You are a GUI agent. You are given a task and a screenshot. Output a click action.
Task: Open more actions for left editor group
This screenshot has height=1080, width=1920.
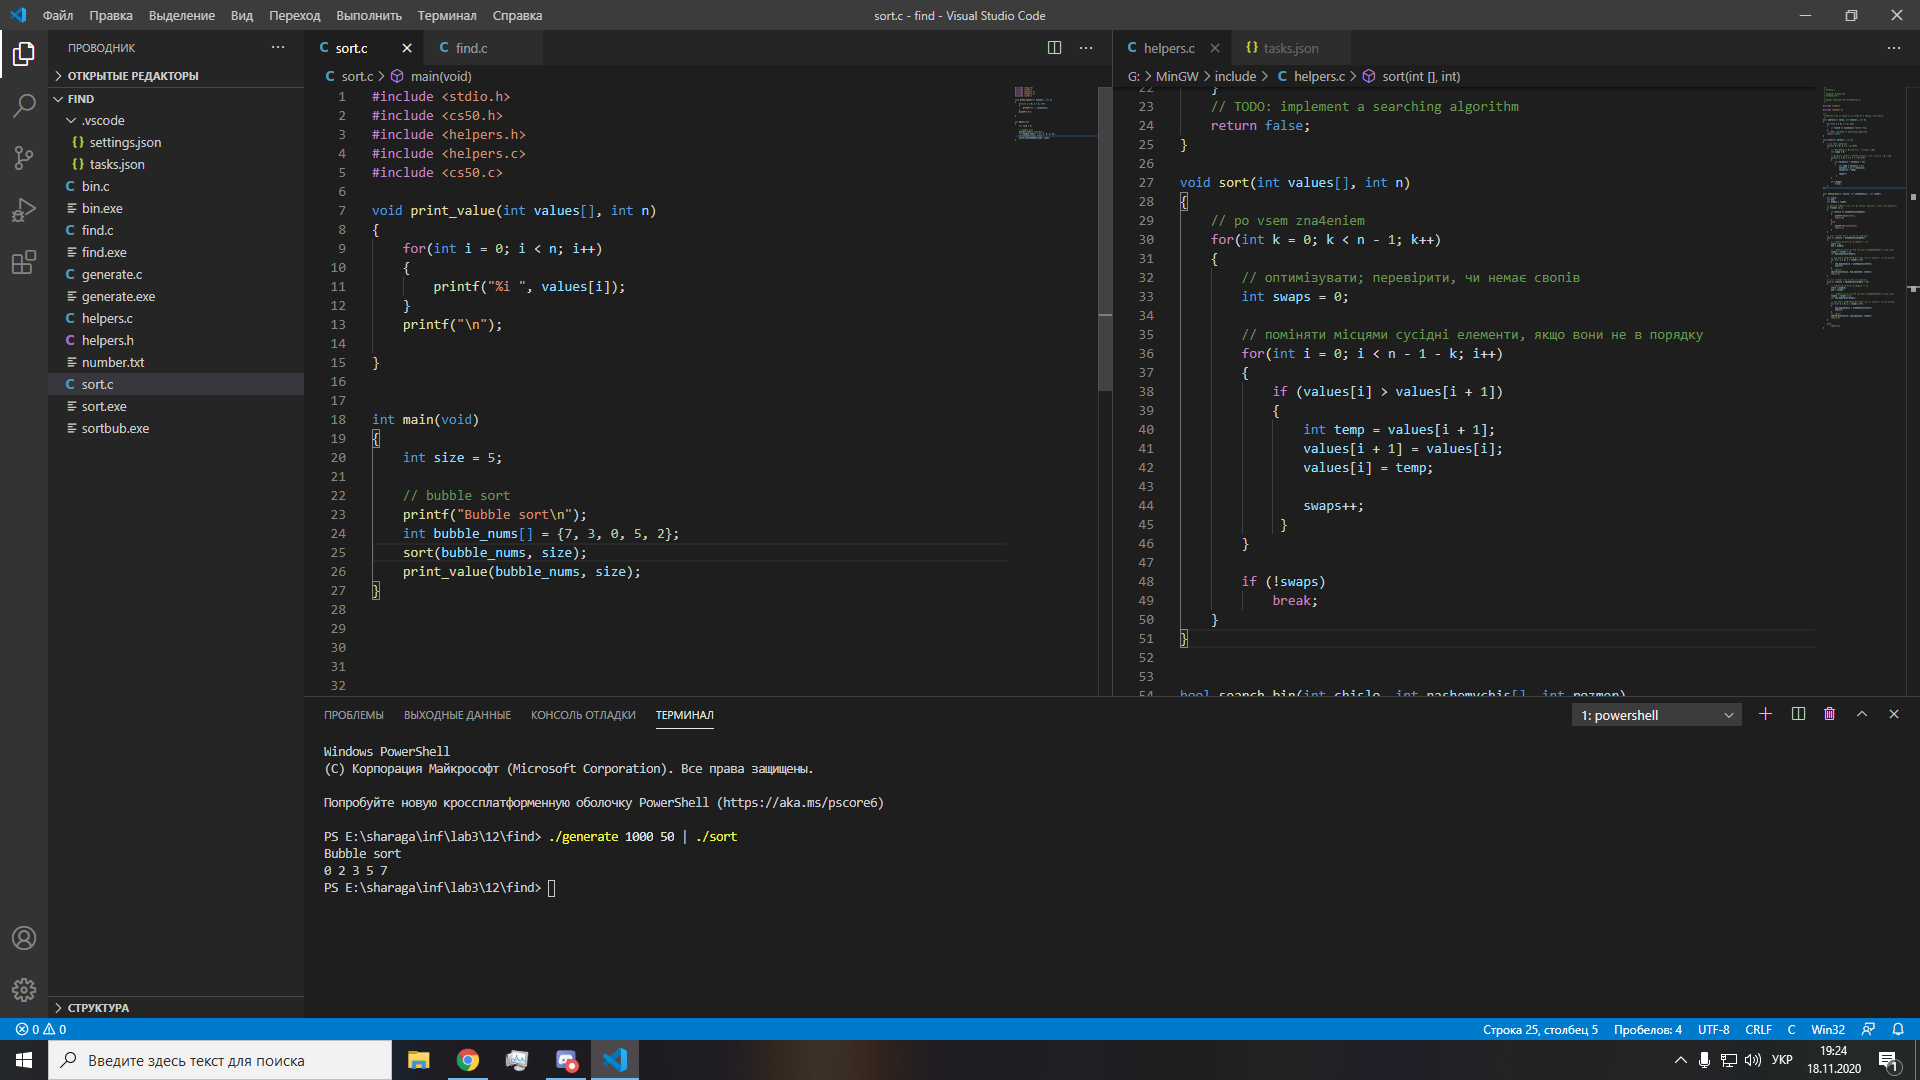1086,48
